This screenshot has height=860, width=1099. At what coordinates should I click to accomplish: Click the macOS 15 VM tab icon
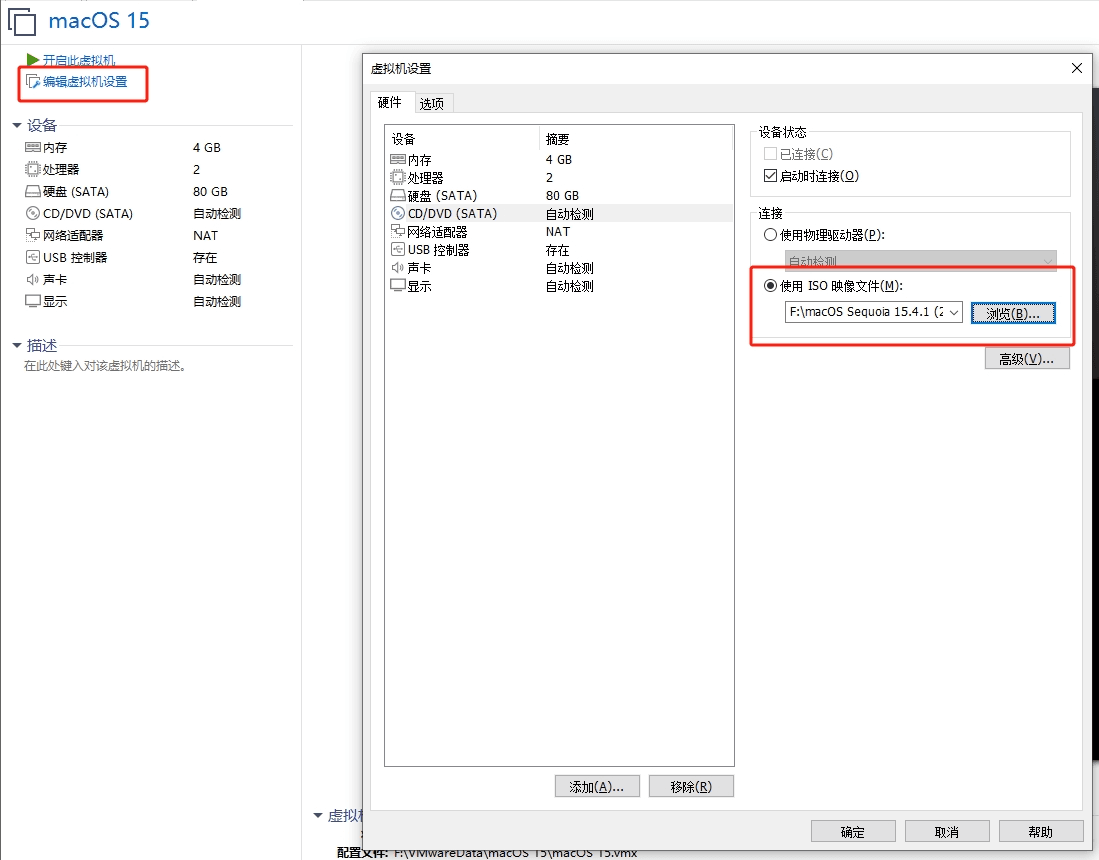click(22, 21)
